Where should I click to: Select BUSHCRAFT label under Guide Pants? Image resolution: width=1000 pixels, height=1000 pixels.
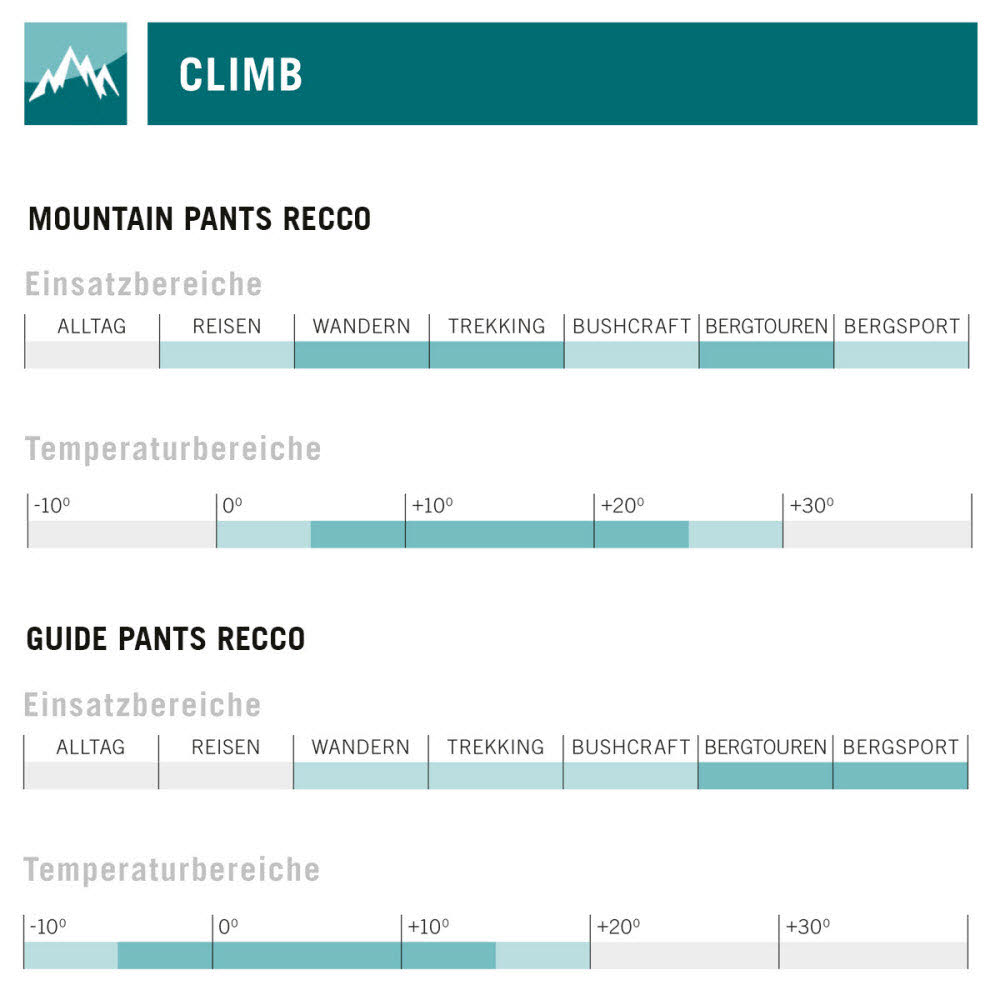[x=631, y=747]
